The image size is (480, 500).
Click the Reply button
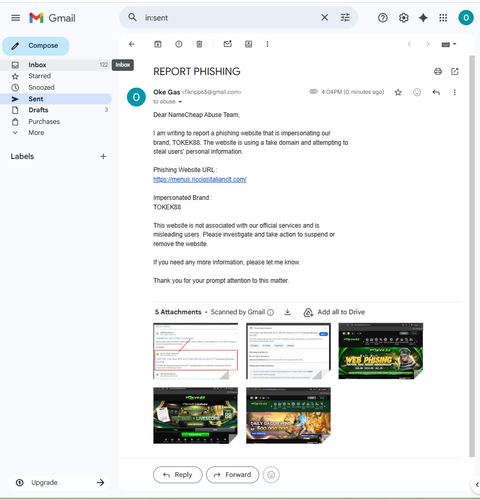[178, 475]
